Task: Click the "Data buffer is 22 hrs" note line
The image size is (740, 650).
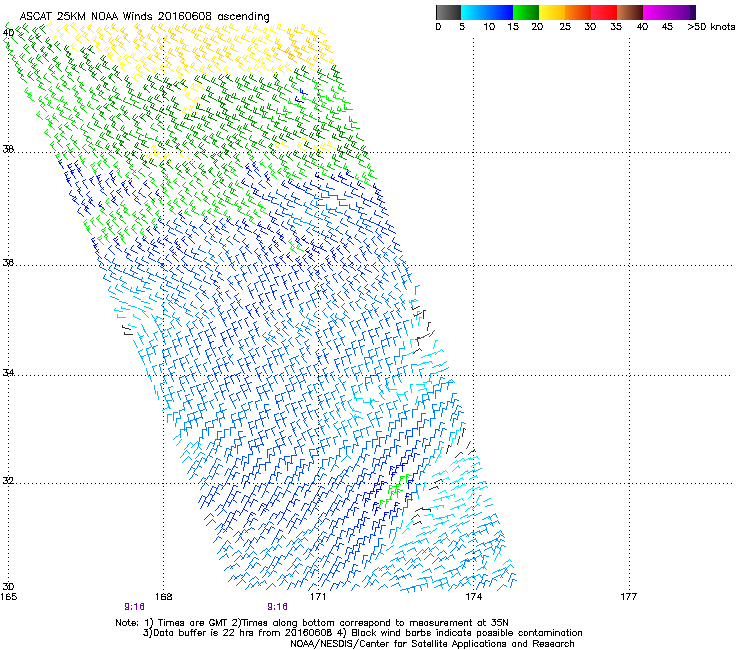Action: [x=362, y=633]
